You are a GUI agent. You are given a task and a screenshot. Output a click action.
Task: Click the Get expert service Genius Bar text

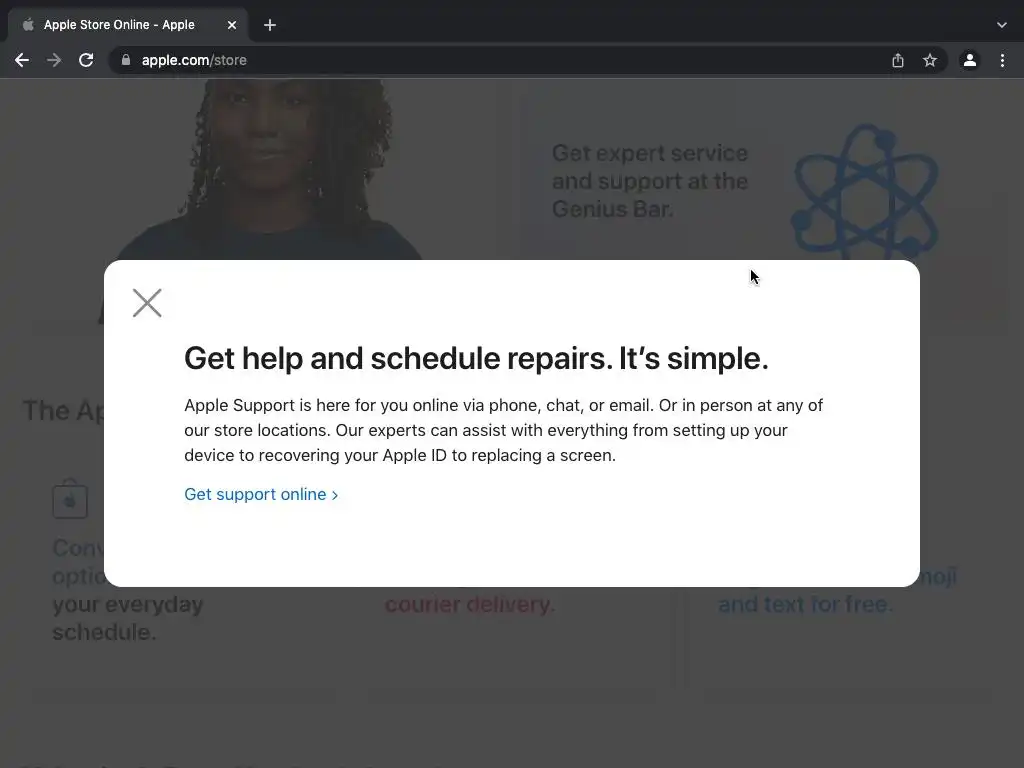650,181
